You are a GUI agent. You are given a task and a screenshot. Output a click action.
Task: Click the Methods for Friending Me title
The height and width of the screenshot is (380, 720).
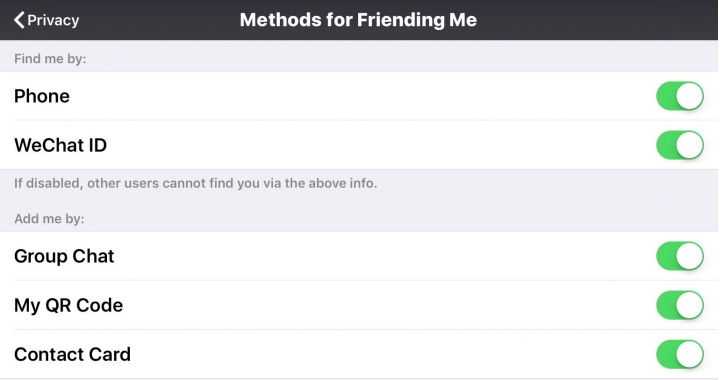coord(358,20)
